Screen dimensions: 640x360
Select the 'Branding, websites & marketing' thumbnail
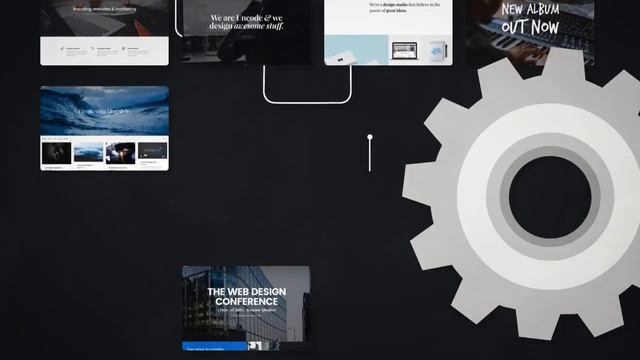point(104,33)
